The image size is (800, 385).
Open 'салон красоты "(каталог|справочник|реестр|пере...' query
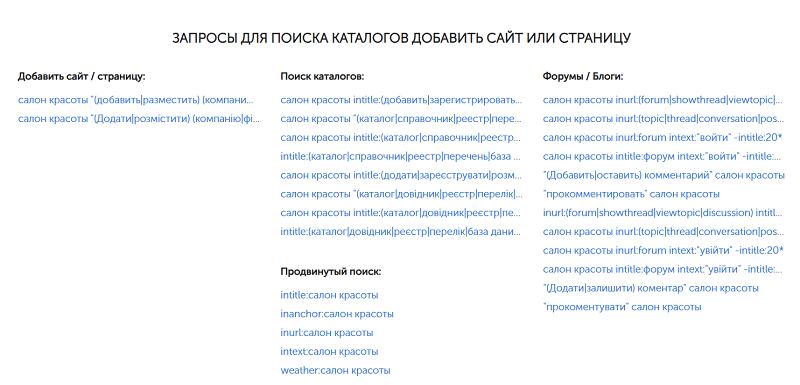(x=401, y=119)
